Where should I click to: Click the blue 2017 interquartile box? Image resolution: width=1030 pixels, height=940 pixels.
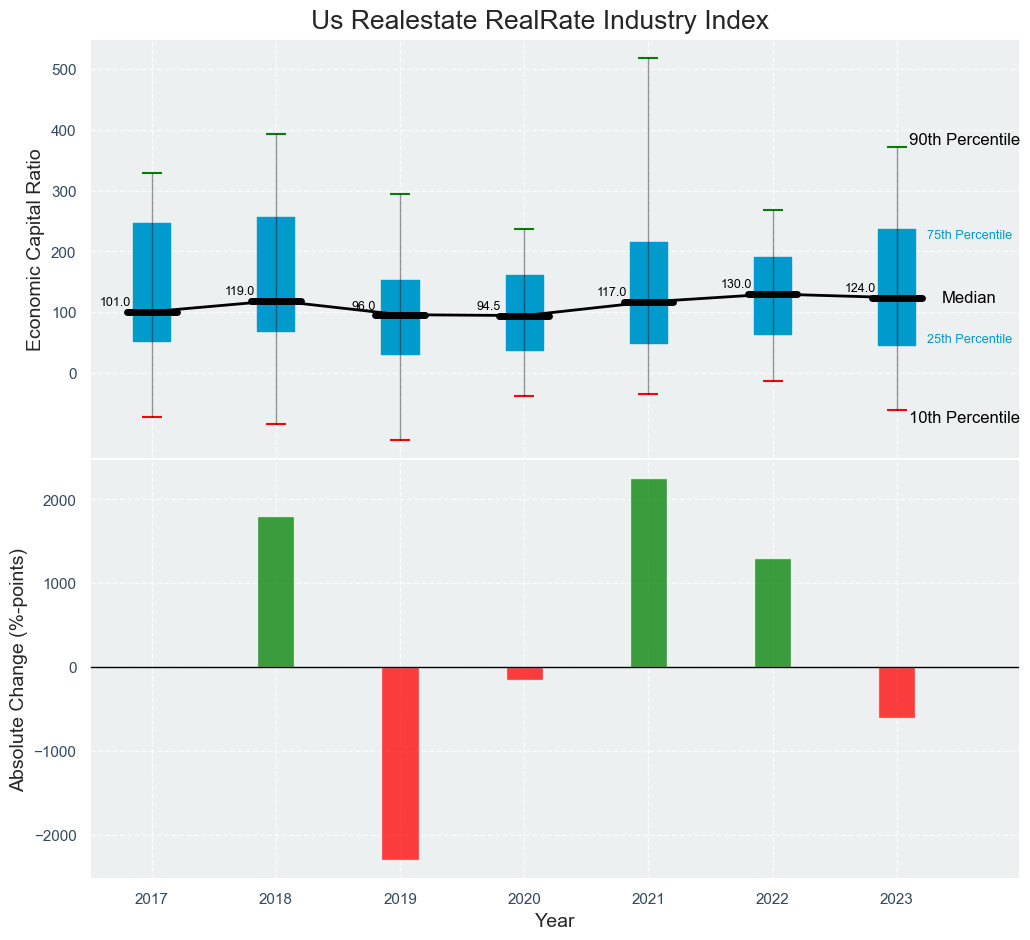click(x=152, y=282)
